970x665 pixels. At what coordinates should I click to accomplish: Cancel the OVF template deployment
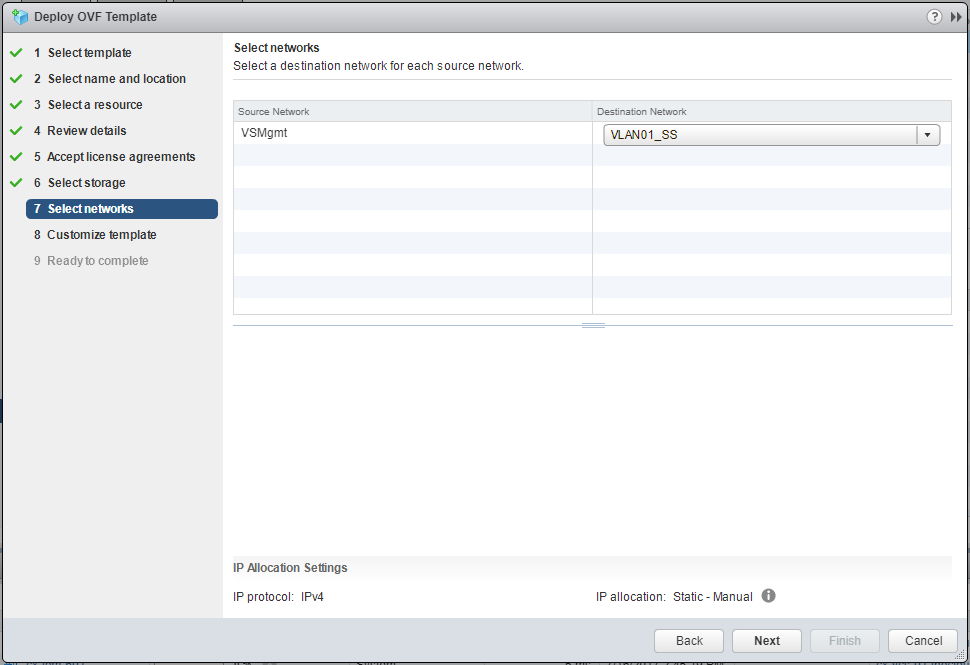point(923,641)
